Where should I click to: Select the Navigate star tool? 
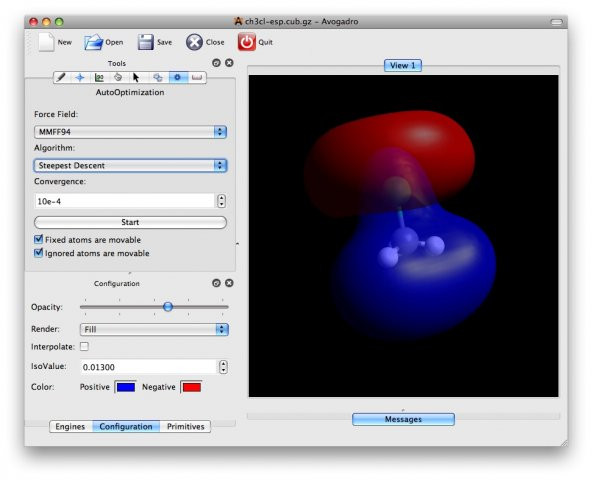(80, 77)
